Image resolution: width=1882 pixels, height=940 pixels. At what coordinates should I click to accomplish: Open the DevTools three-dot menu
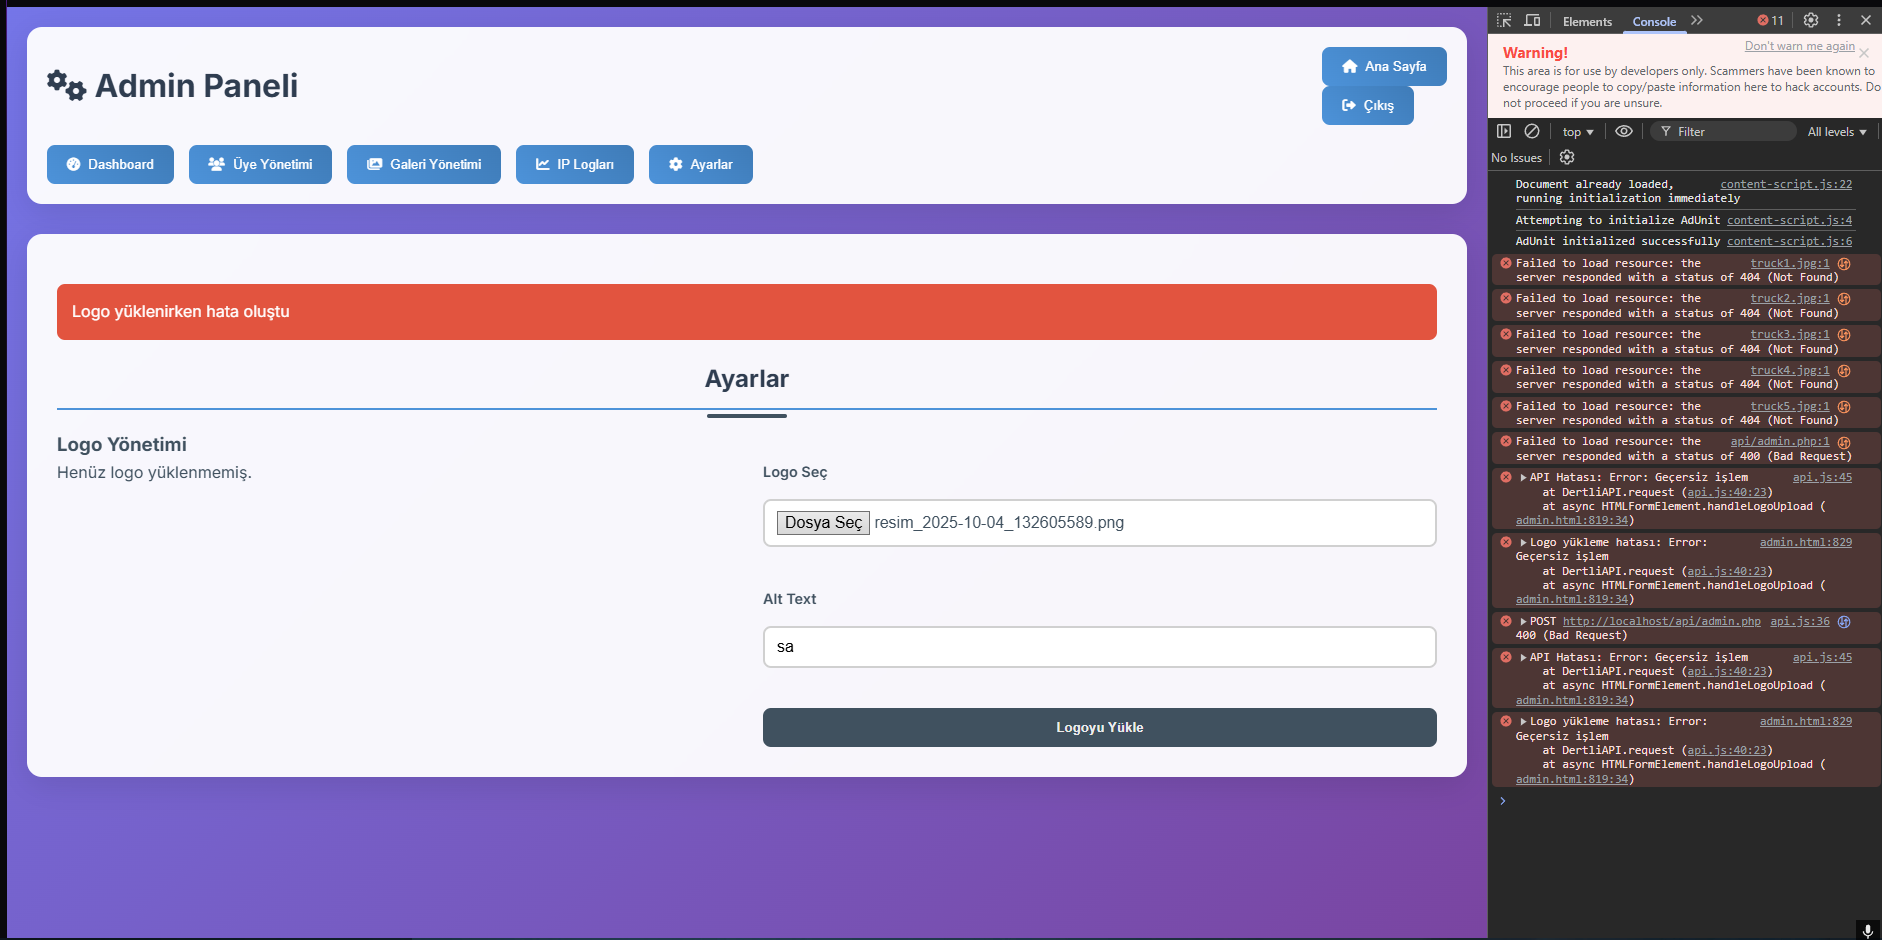[1838, 21]
